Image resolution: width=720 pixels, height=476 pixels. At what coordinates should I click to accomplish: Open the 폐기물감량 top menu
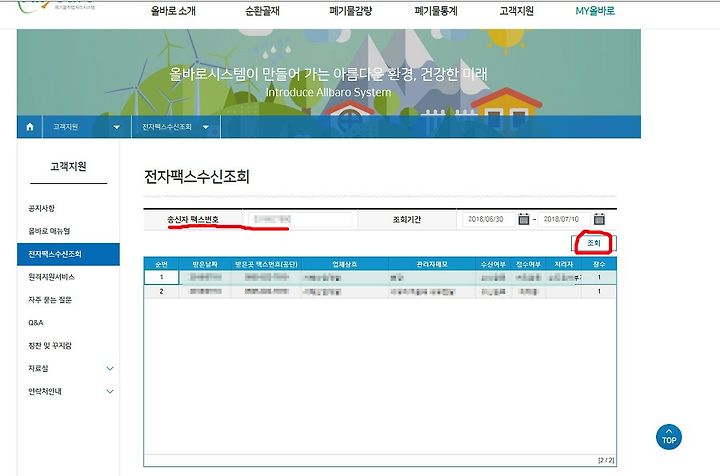[350, 11]
